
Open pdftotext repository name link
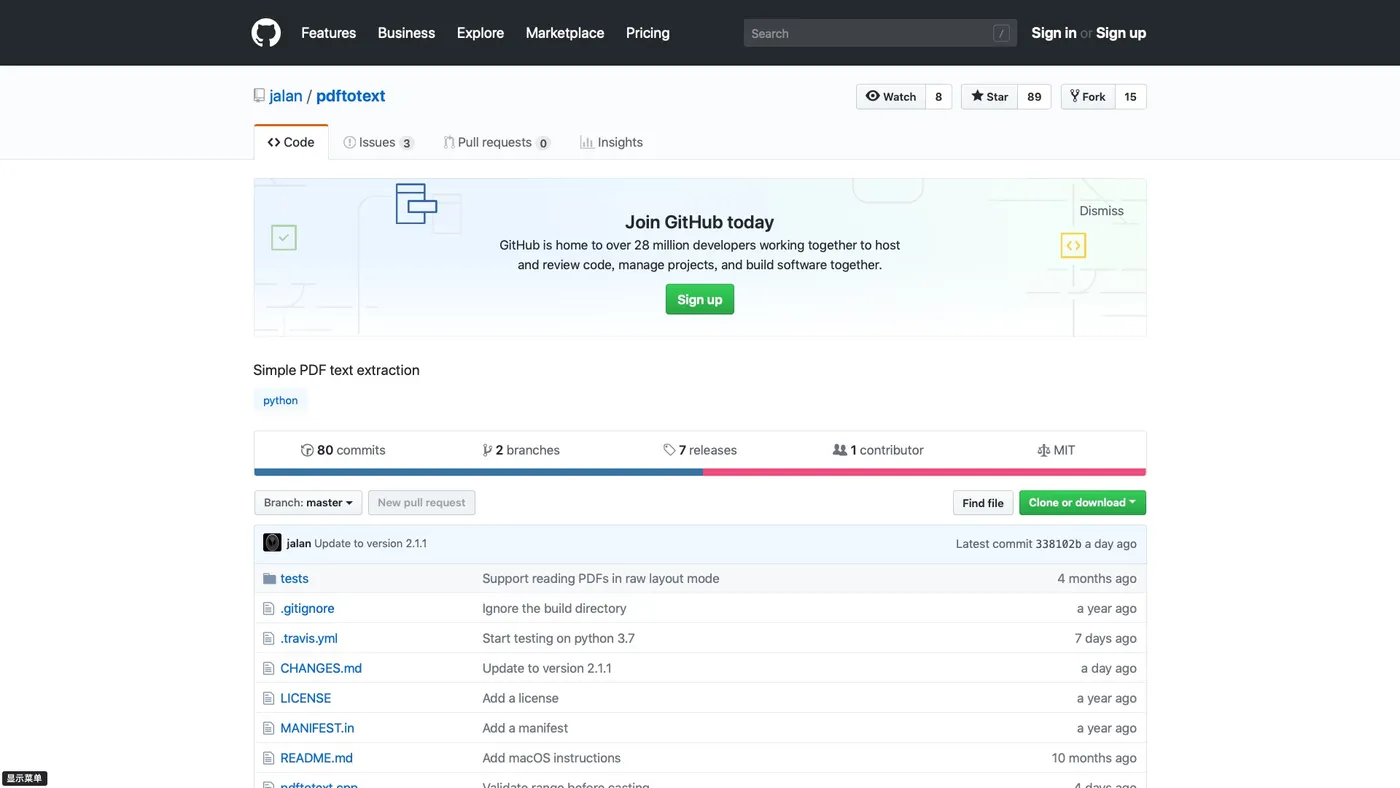click(351, 96)
